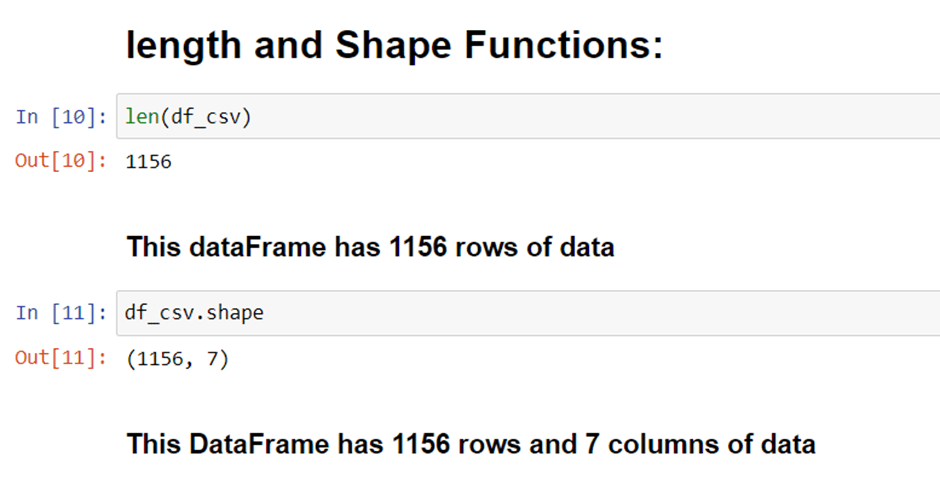Click "1156" in the first bold markdown sentence
Viewport: 940px width, 491px height.
tap(418, 246)
